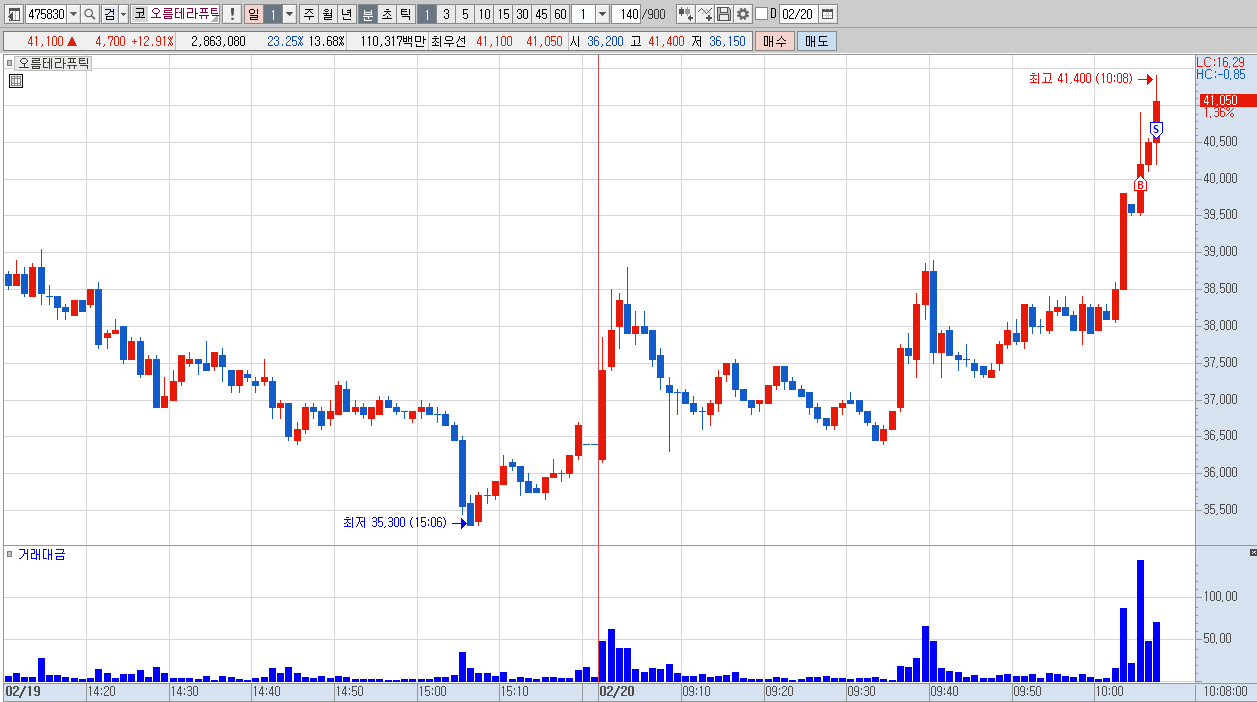
Task: Click the 매도 sell button
Action: [817, 41]
